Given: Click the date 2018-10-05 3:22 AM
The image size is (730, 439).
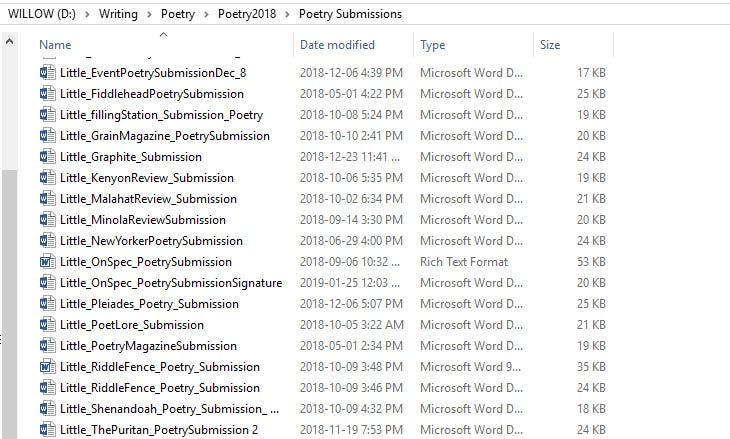Looking at the screenshot, I should click(x=351, y=325).
